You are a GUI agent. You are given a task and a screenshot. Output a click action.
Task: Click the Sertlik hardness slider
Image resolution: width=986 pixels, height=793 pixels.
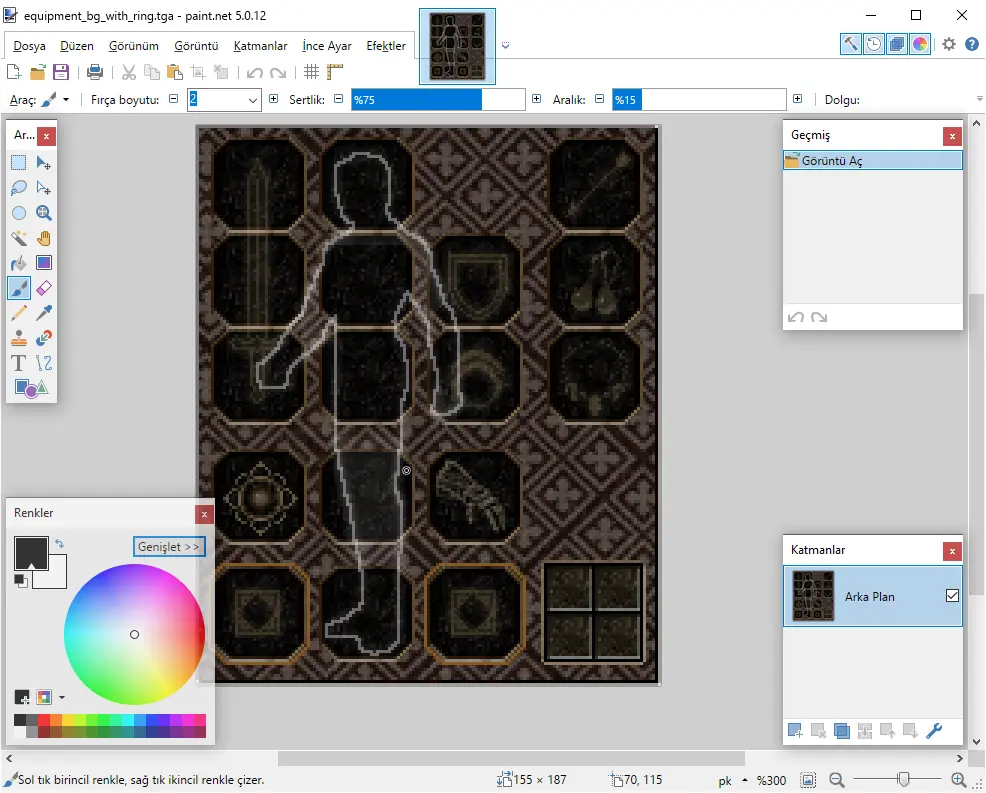[438, 99]
